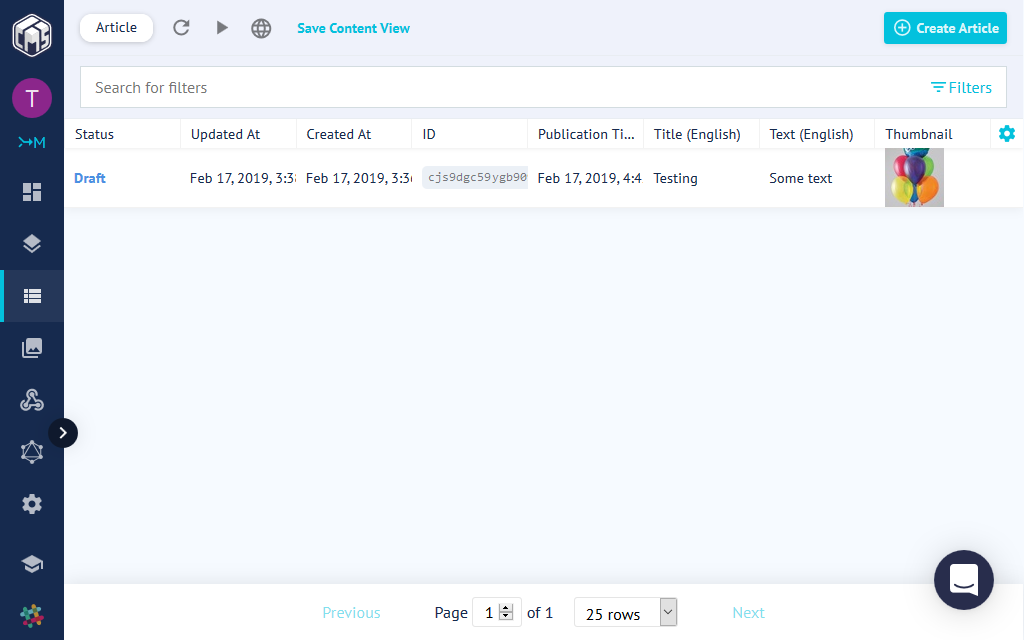This screenshot has height=640, width=1024.
Task: Open the schema layers icon in sidebar
Action: tap(32, 243)
